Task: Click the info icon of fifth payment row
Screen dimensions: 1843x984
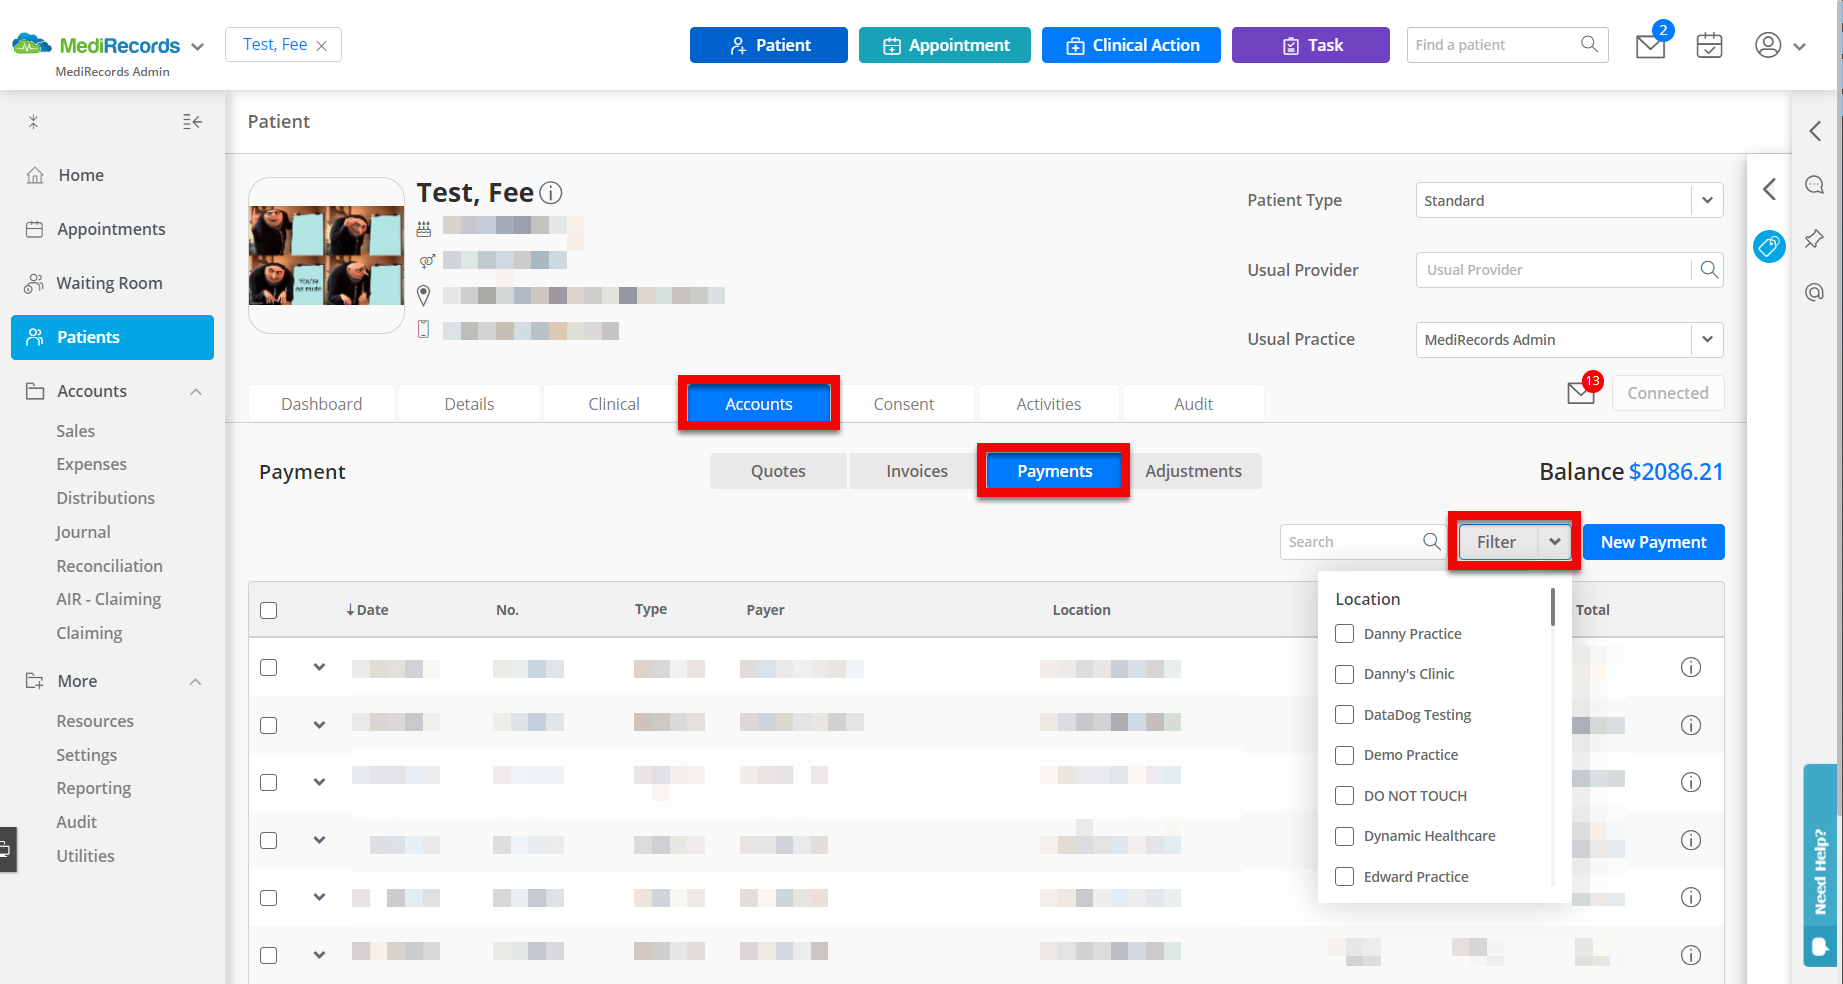Action: click(x=1691, y=897)
